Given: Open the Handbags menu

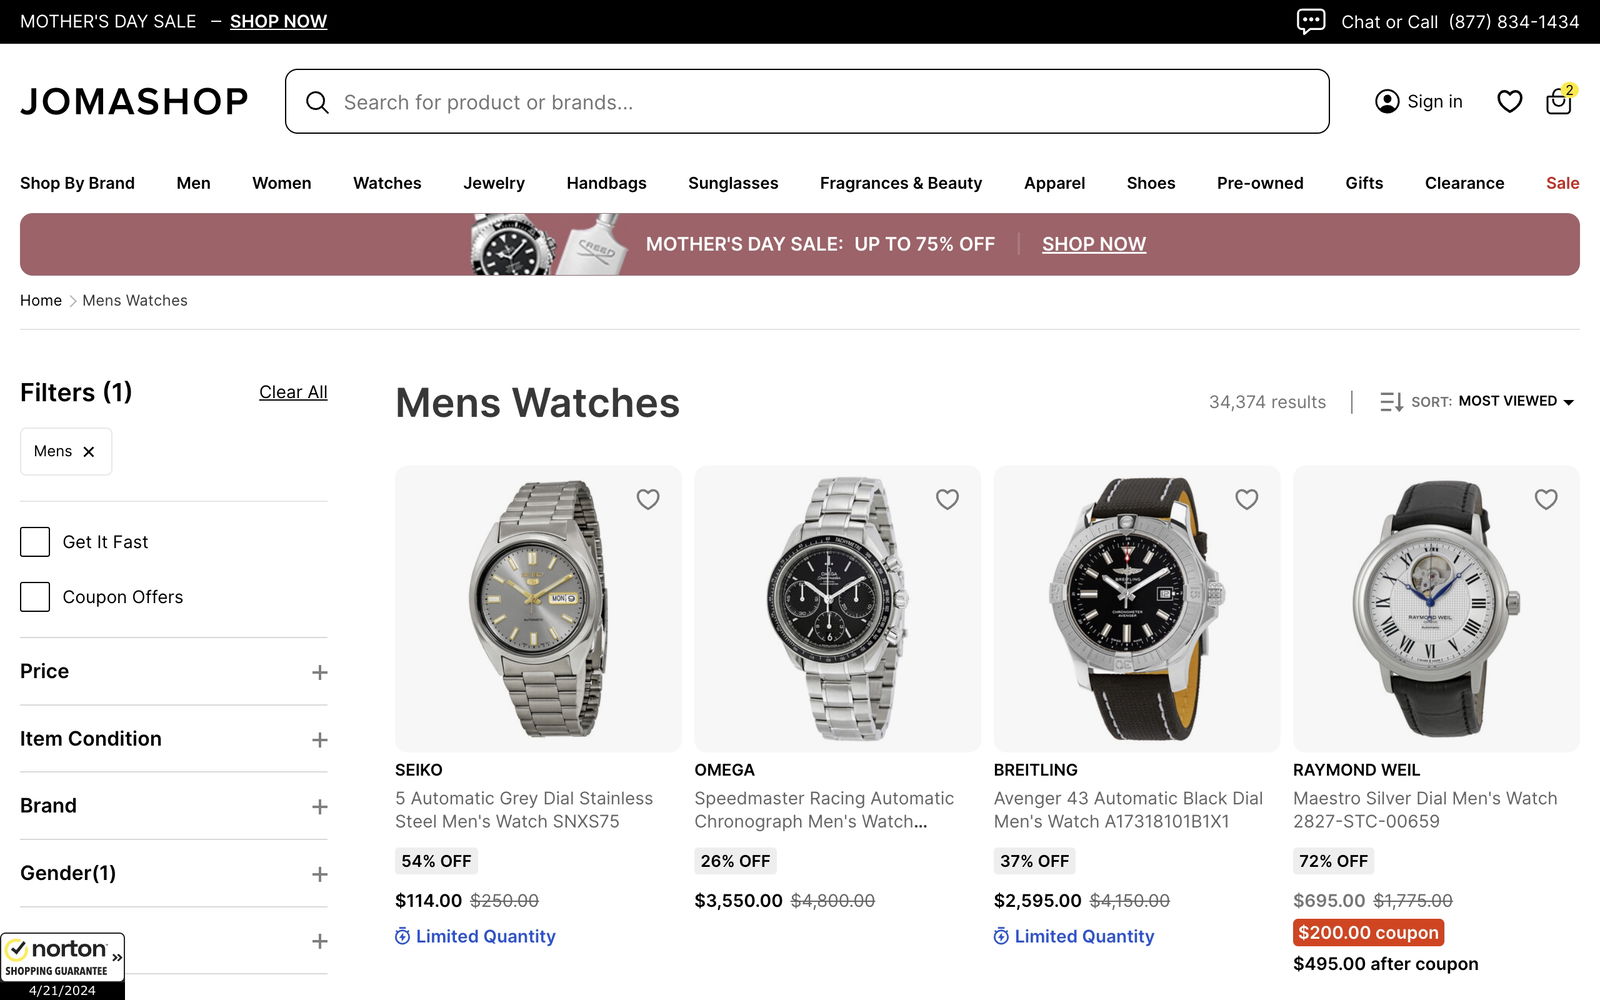Looking at the screenshot, I should tap(606, 183).
